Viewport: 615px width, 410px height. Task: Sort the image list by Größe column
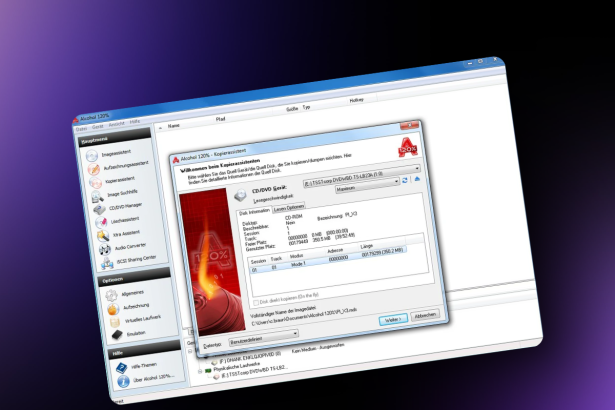tap(292, 109)
